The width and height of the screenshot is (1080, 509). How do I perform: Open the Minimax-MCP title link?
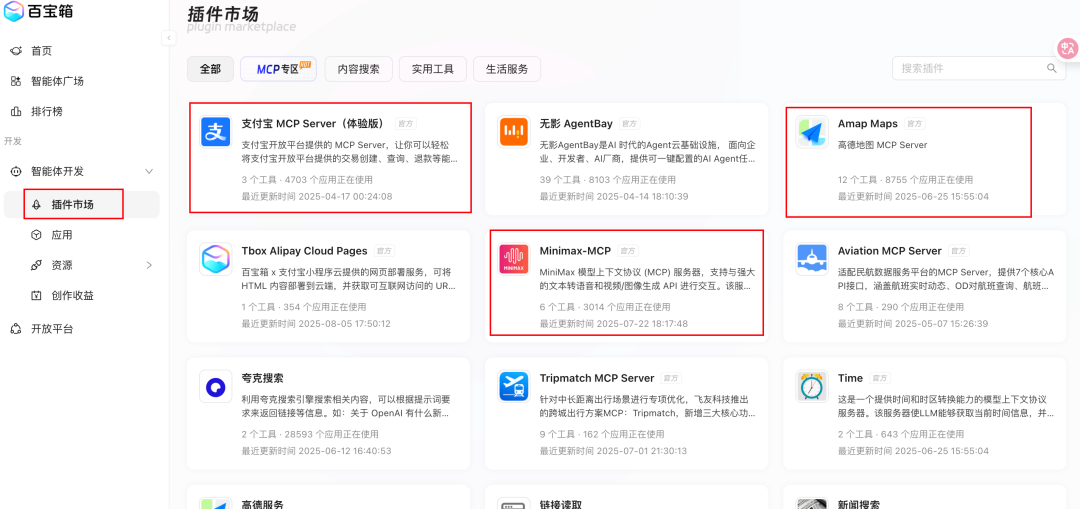point(575,251)
